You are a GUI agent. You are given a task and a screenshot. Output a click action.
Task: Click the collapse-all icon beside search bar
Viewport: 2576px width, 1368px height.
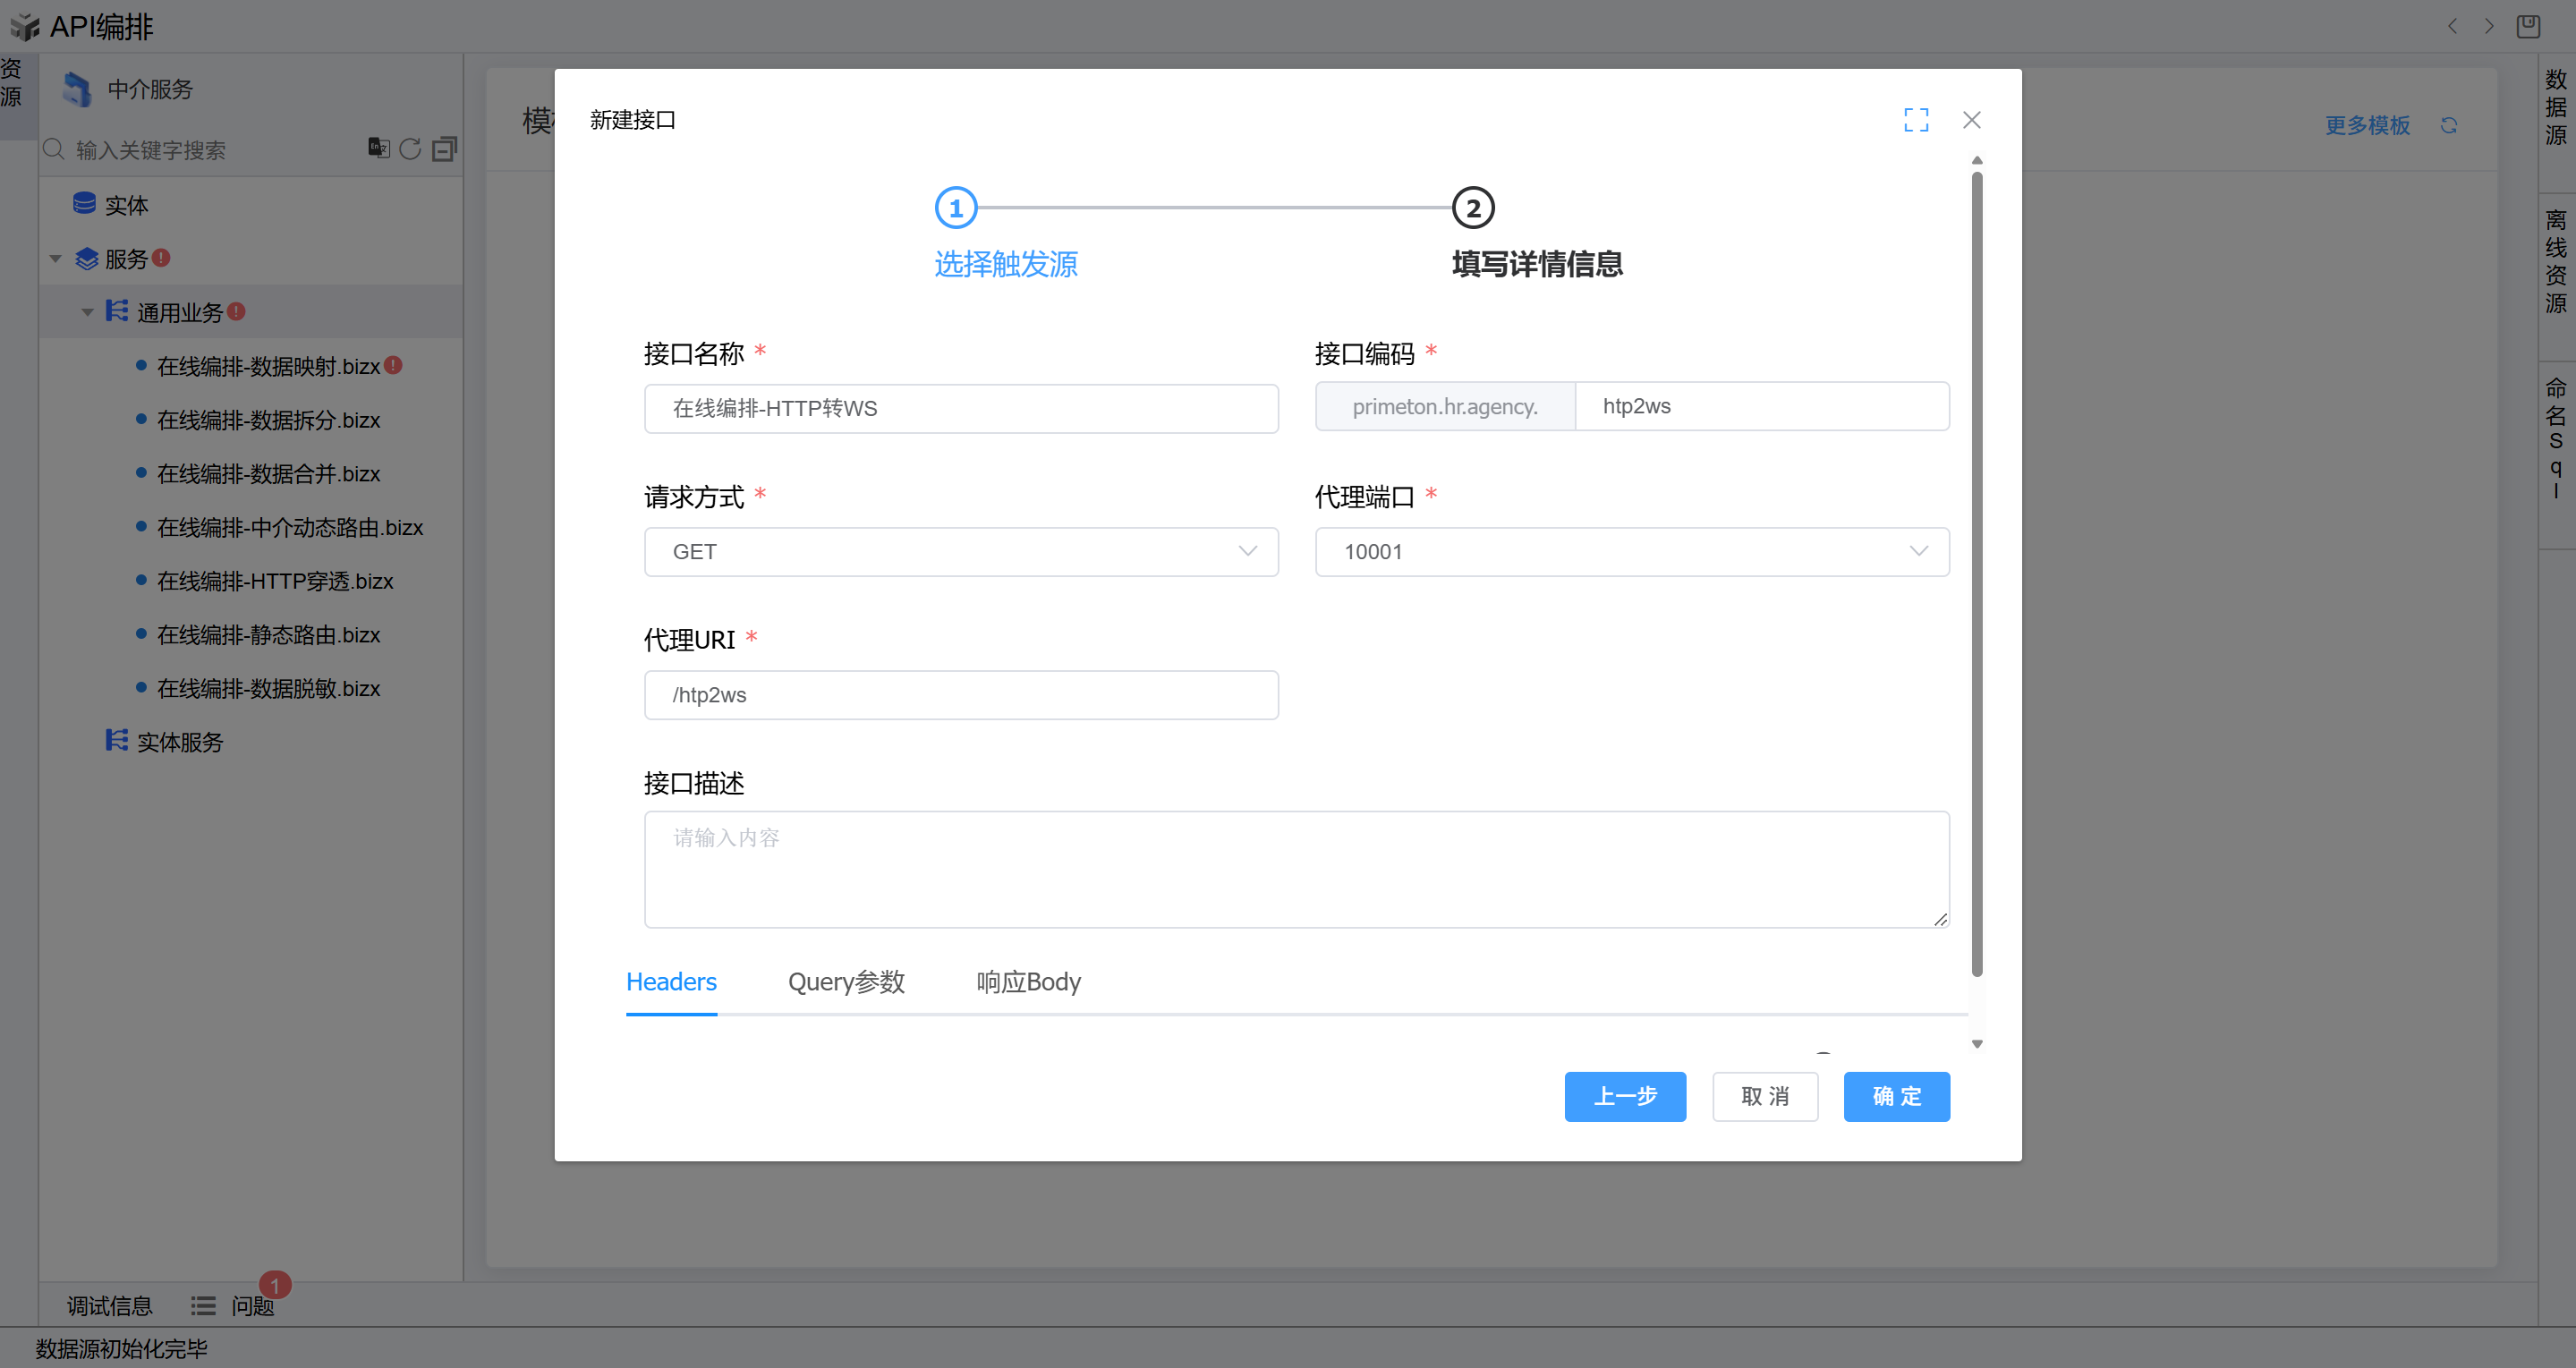(x=444, y=149)
